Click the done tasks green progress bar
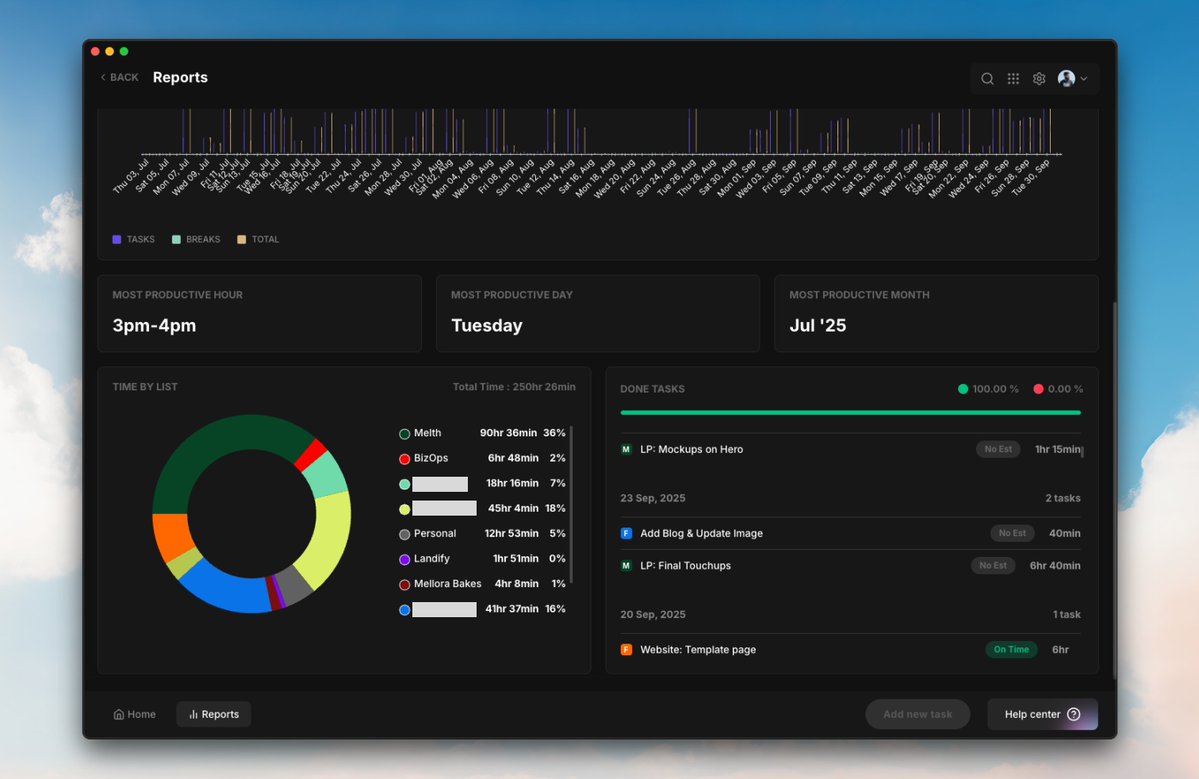The width and height of the screenshot is (1199, 779). point(850,413)
